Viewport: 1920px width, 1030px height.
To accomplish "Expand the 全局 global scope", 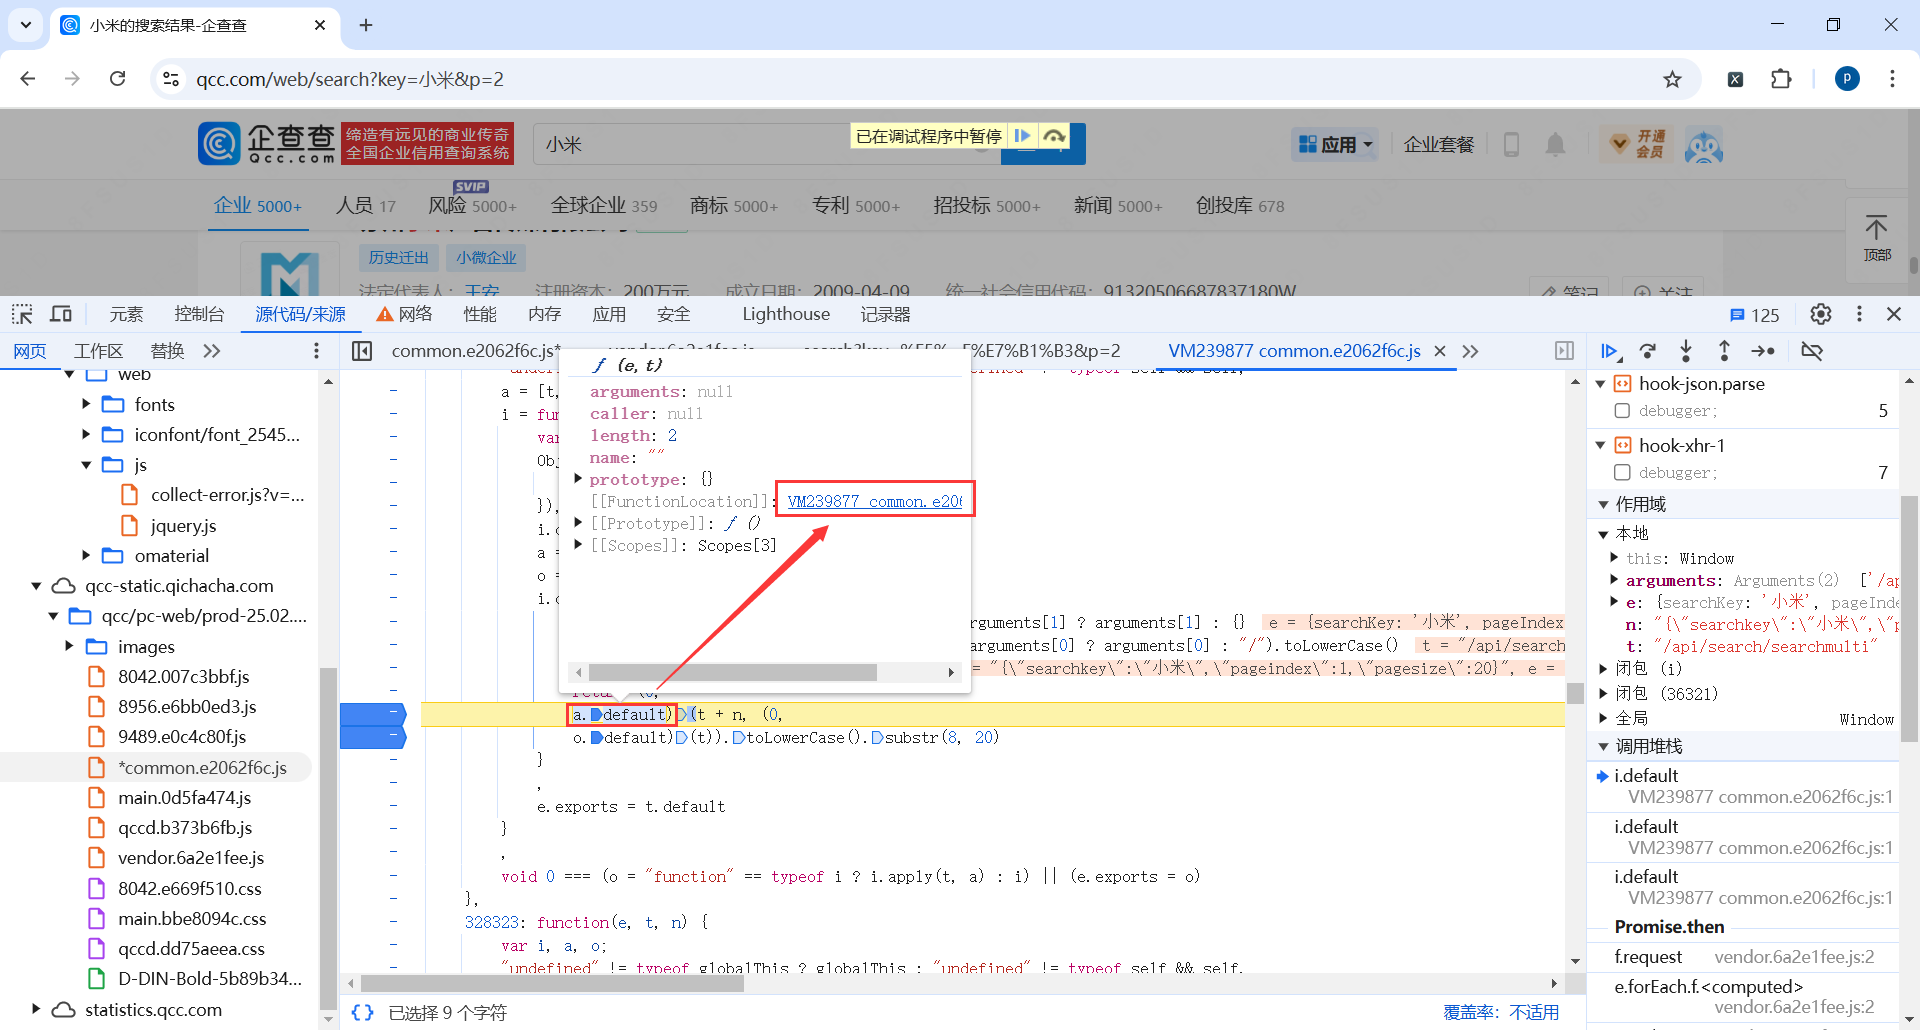I will tap(1603, 718).
